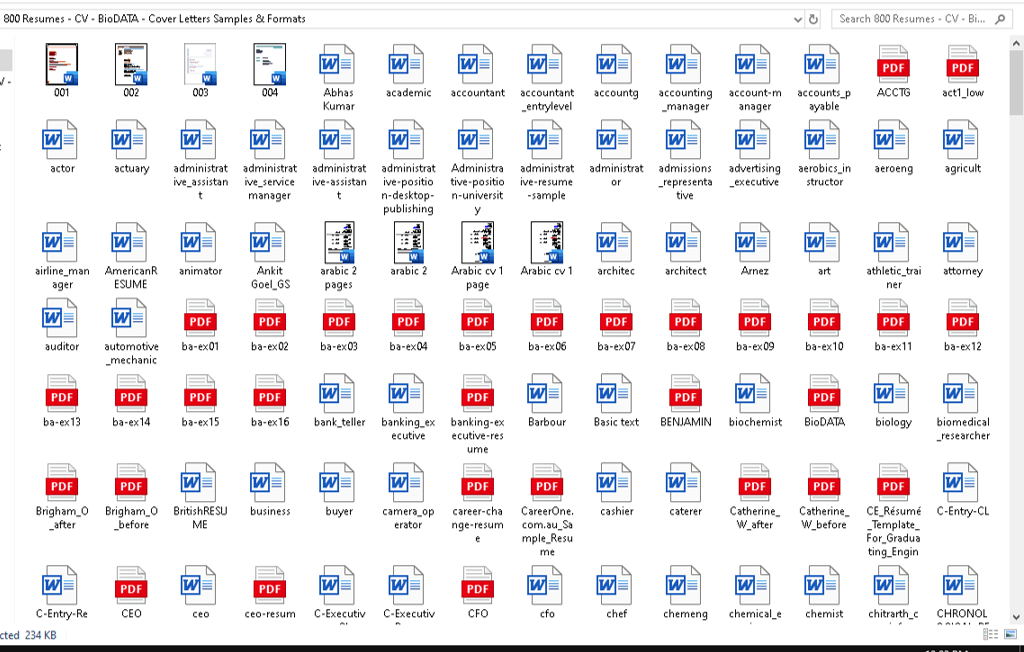Click the actor Word document icon
The height and width of the screenshot is (652, 1024).
pyautogui.click(x=61, y=140)
